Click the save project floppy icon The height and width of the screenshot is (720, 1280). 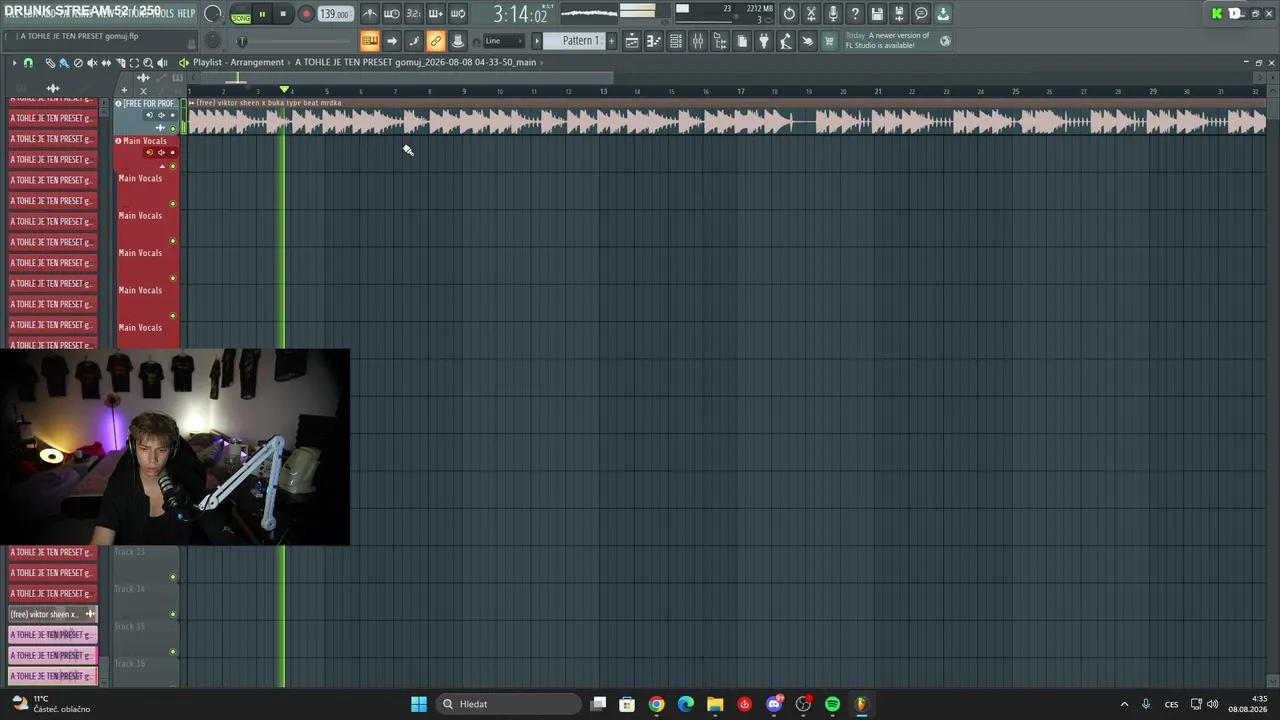[x=877, y=14]
